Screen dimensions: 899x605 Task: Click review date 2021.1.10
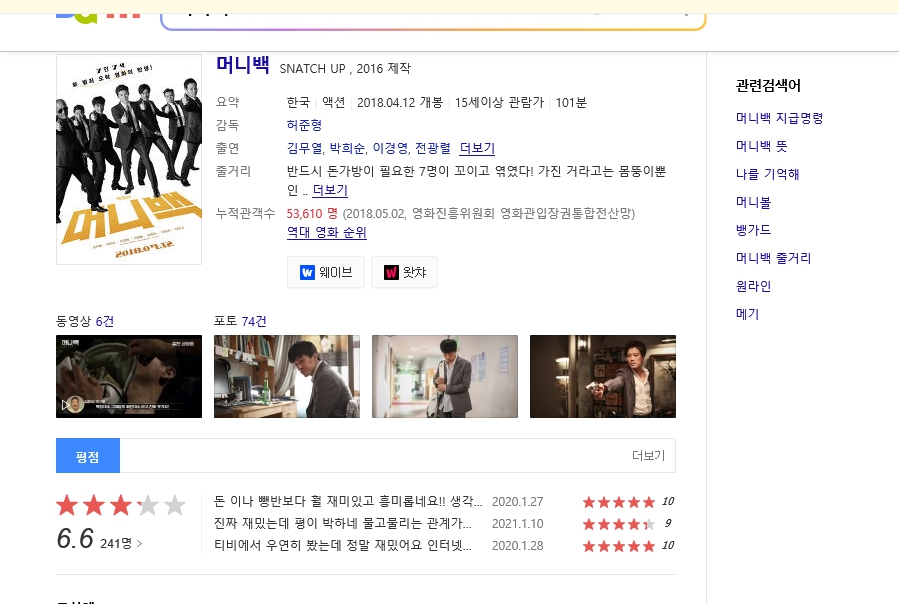click(518, 524)
